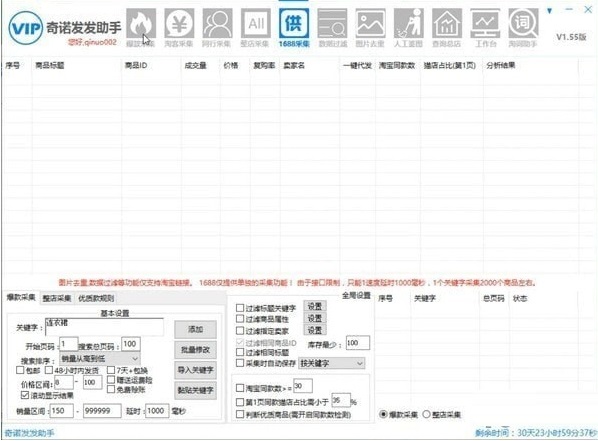Uncheck the 滚动显示结果 checkbox
Image resolution: width=598 pixels, height=441 pixels.
point(25,395)
